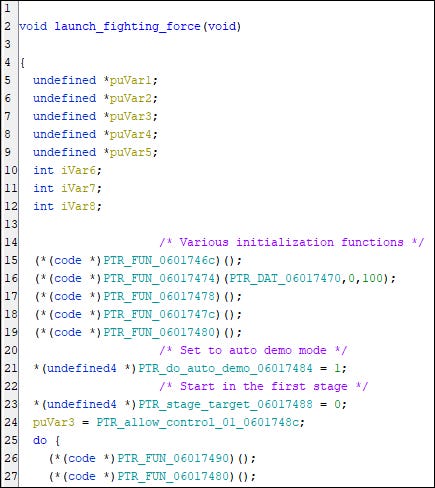435x488 pixels.
Task: Click PTR_FUN_0601746c function pointer
Action: pyautogui.click(x=159, y=260)
